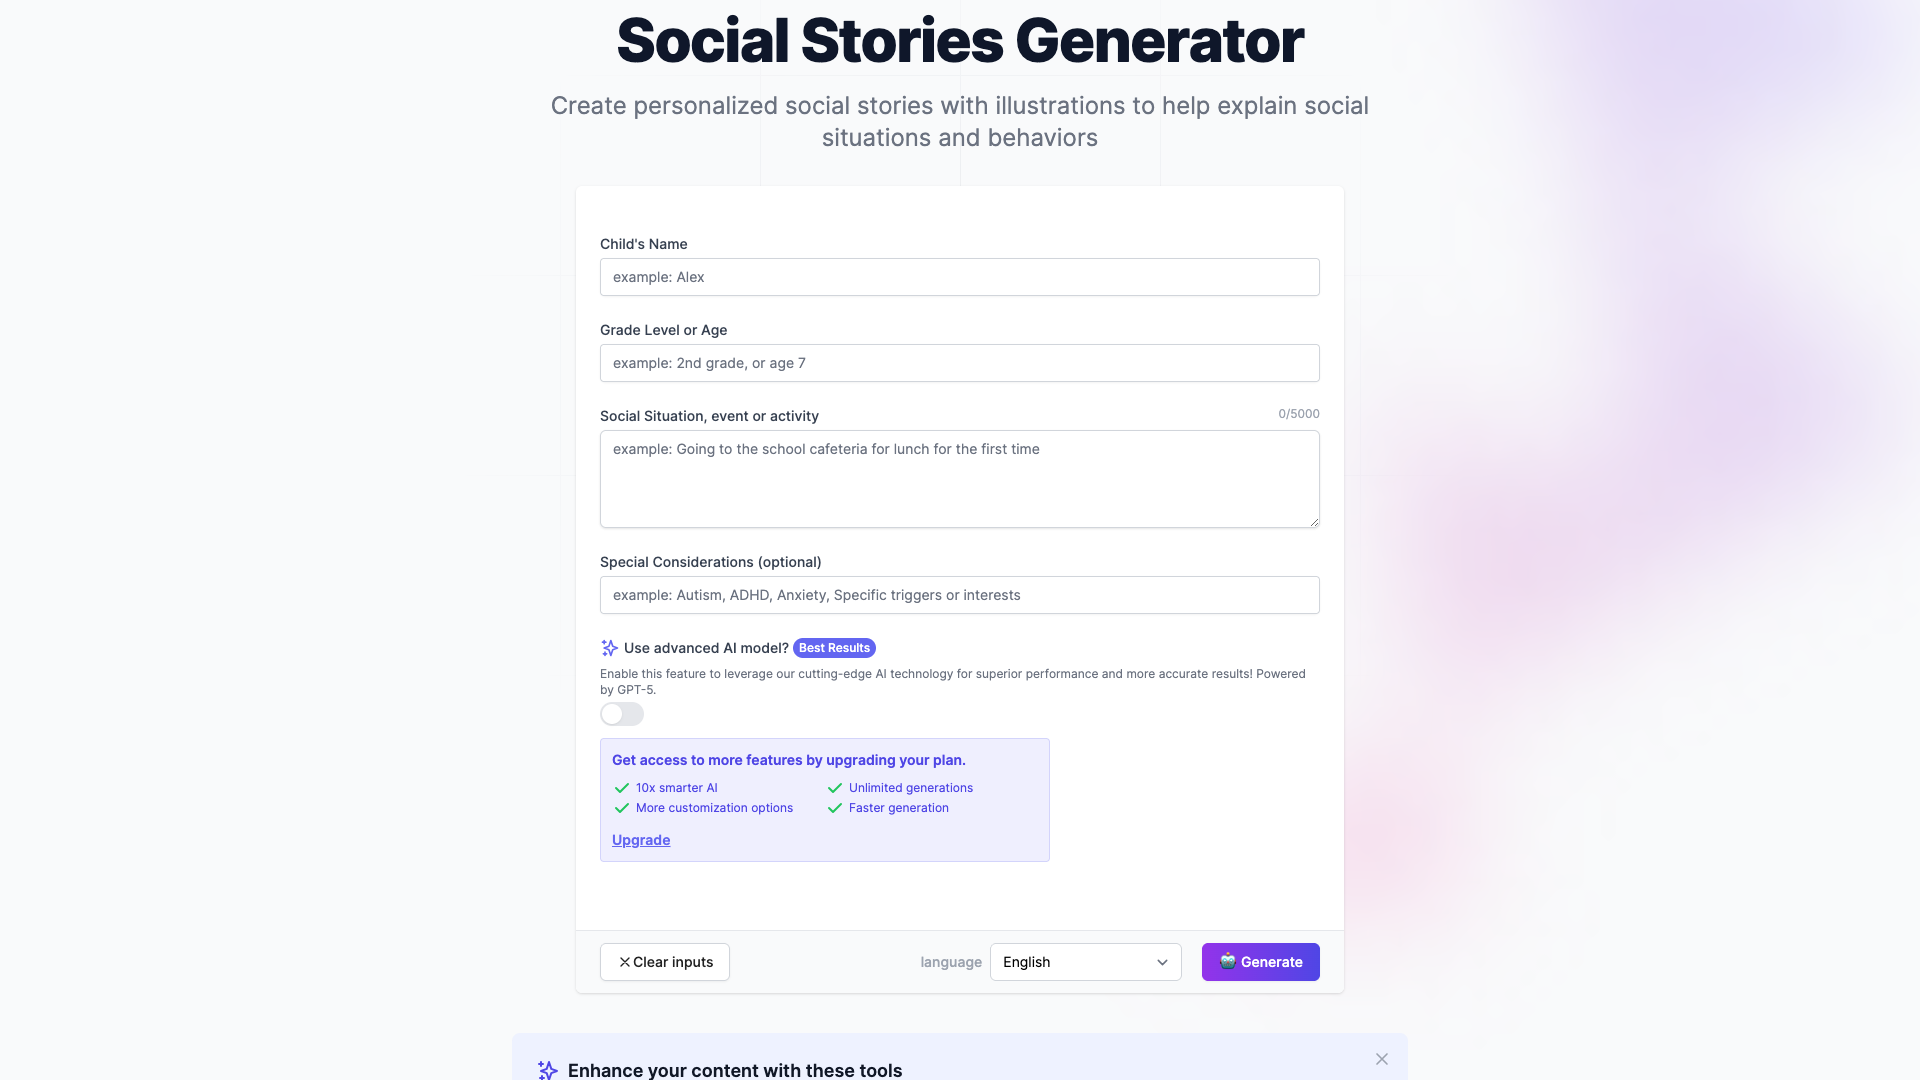The height and width of the screenshot is (1080, 1920).
Task: Click the Special Considerations field
Action: (x=959, y=594)
